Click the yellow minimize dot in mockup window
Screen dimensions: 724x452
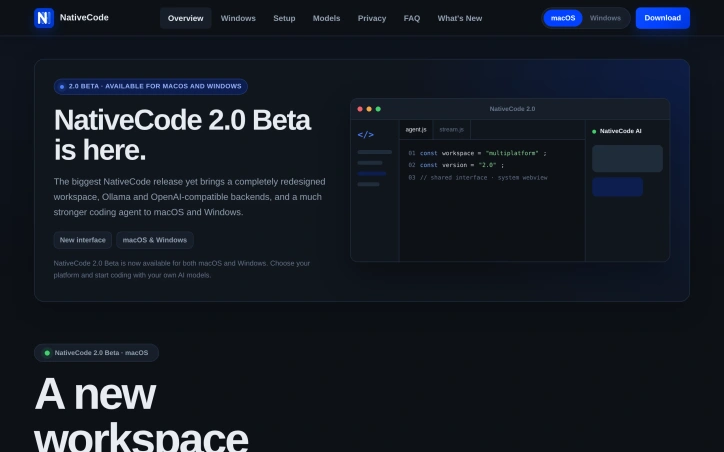[x=369, y=109]
